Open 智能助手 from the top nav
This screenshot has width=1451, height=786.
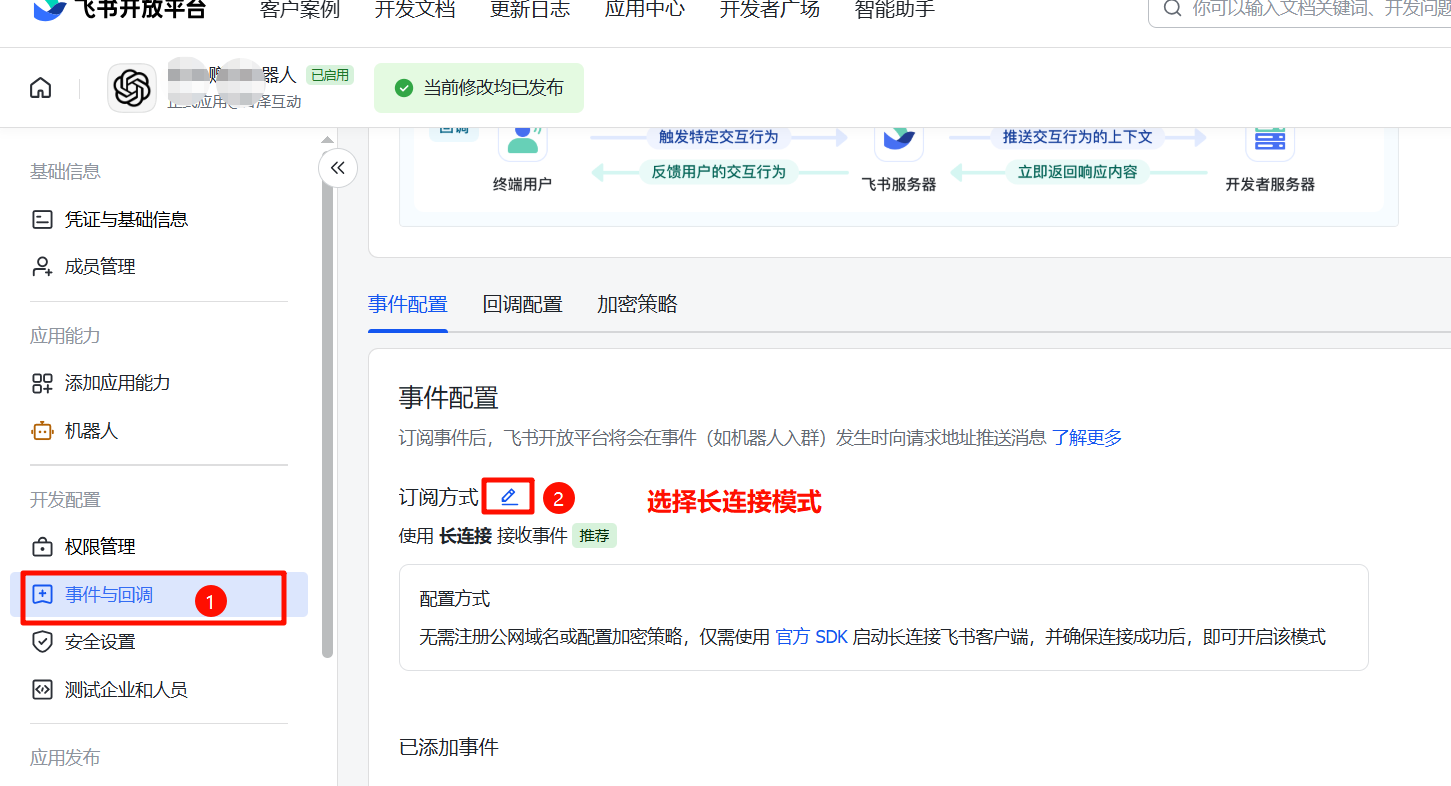coord(895,10)
